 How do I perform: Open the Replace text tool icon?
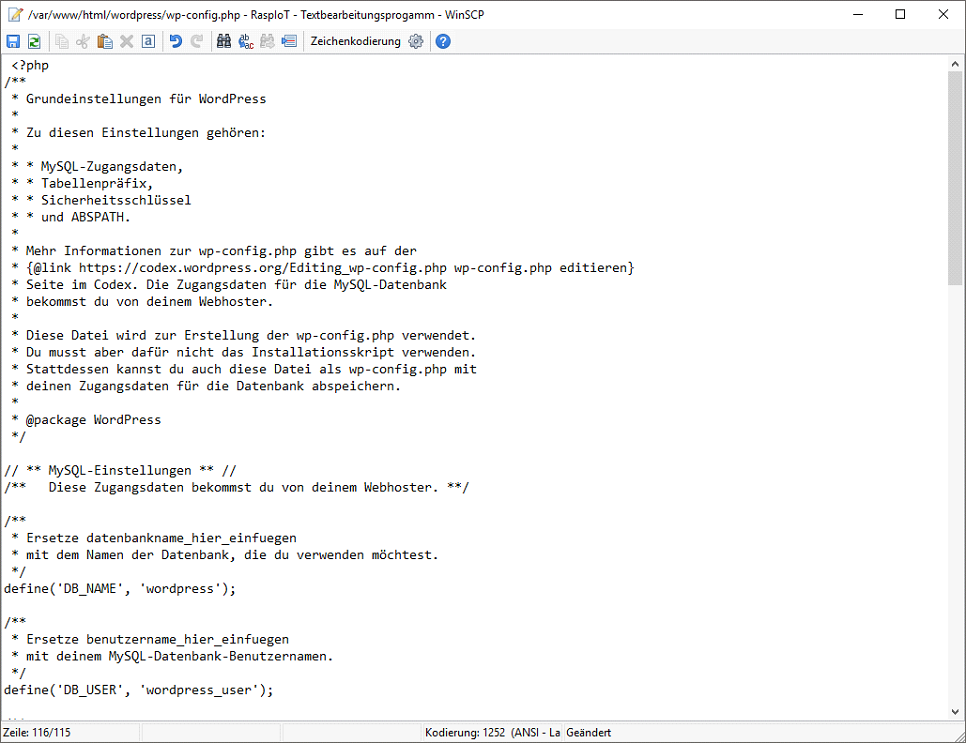(x=246, y=41)
